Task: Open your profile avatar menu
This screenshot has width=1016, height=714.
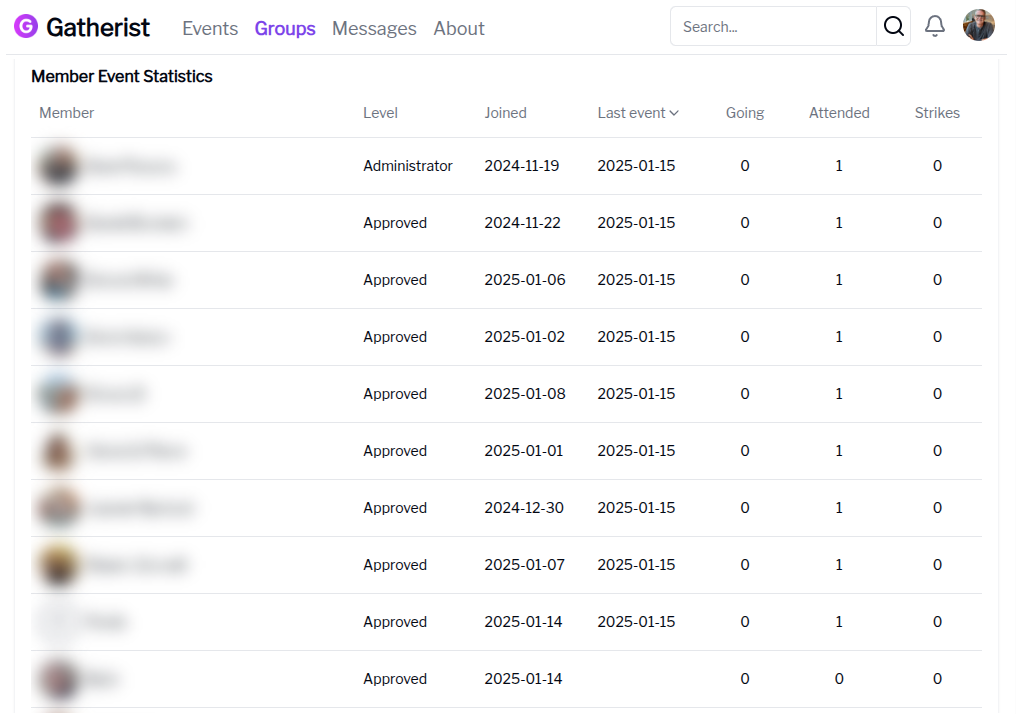Action: [978, 25]
